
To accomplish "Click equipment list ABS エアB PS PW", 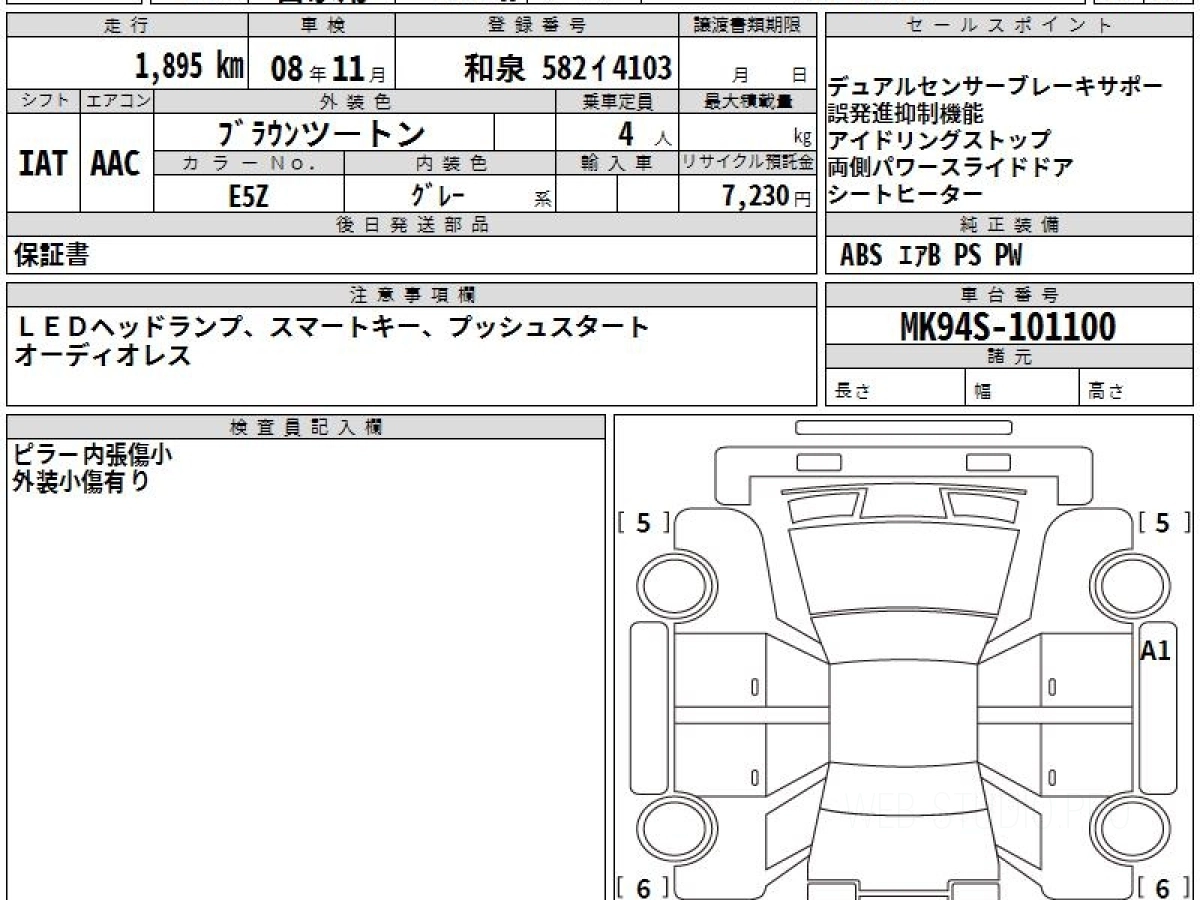I will pyautogui.click(x=931, y=256).
